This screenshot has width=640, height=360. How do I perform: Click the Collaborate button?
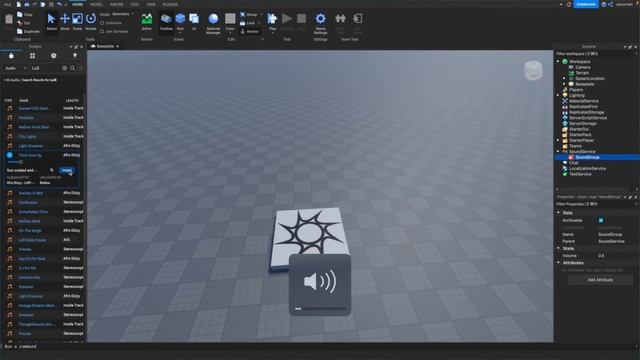coord(586,4)
